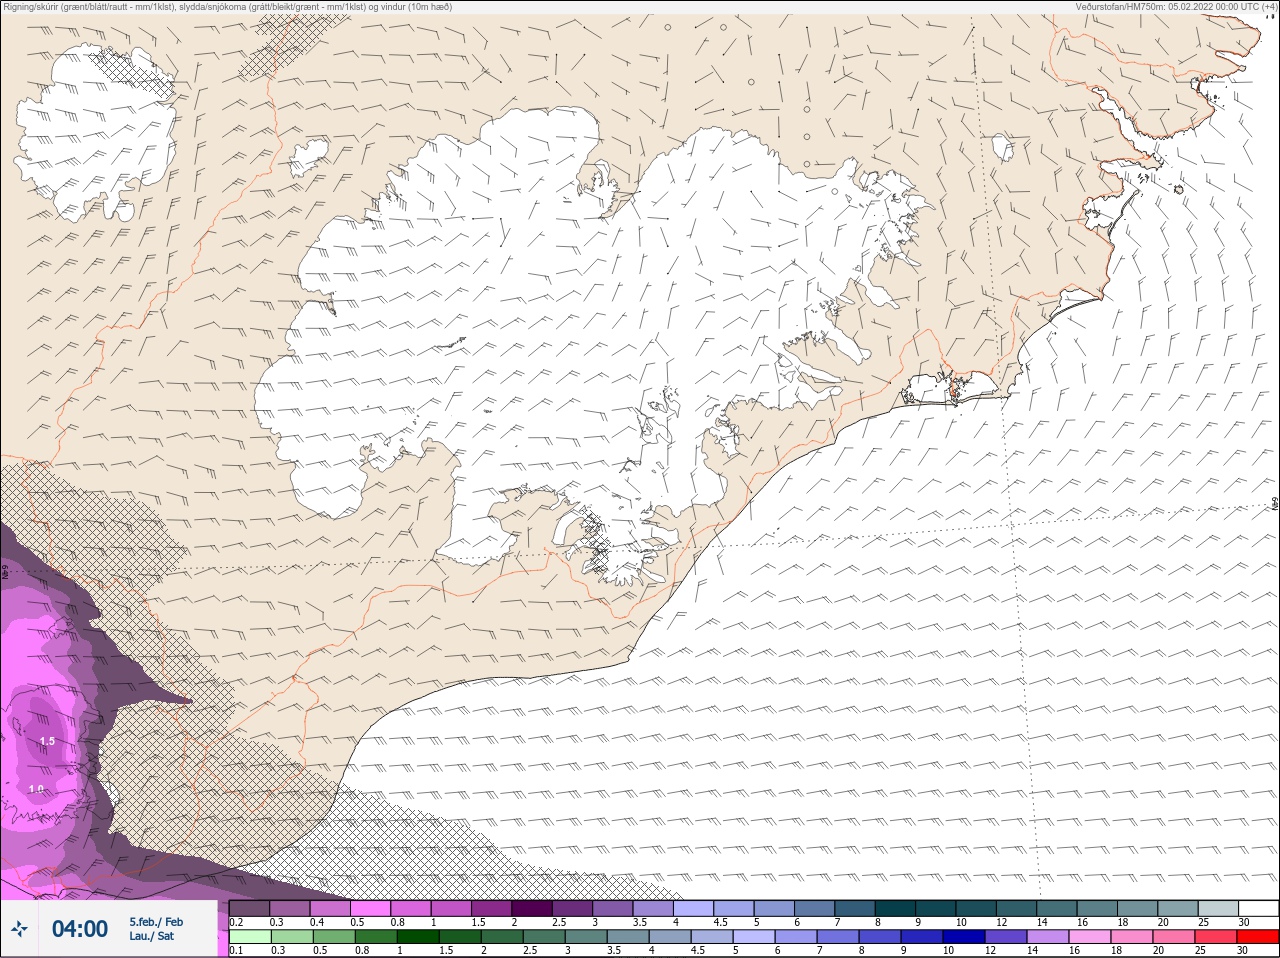This screenshot has height=958, width=1280.
Task: Select the bright red swatch ending the lower legend row
Action: tap(1257, 937)
